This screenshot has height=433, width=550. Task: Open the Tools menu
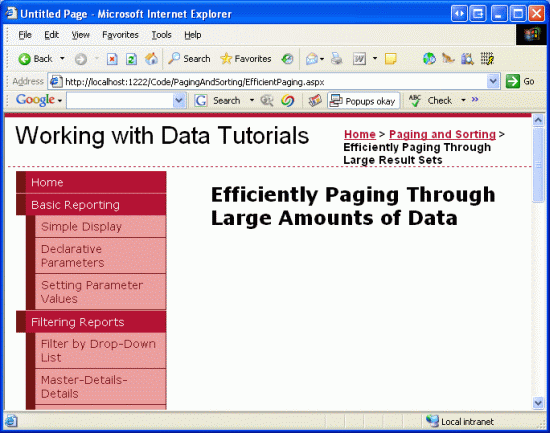[x=161, y=35]
